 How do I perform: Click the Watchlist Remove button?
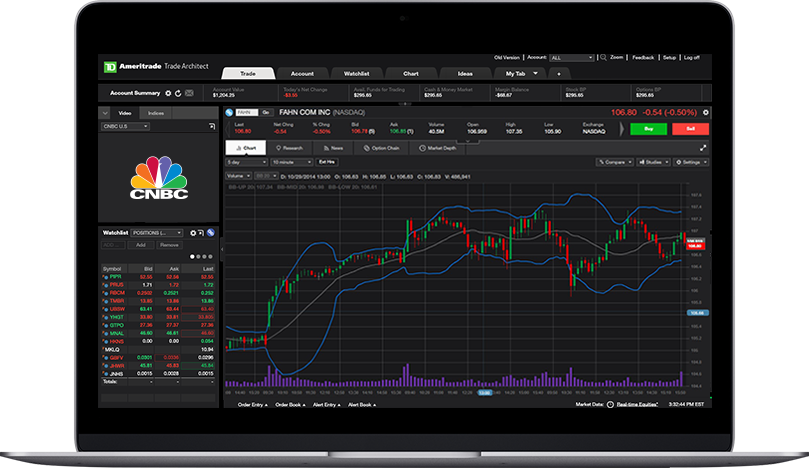pyautogui.click(x=169, y=245)
